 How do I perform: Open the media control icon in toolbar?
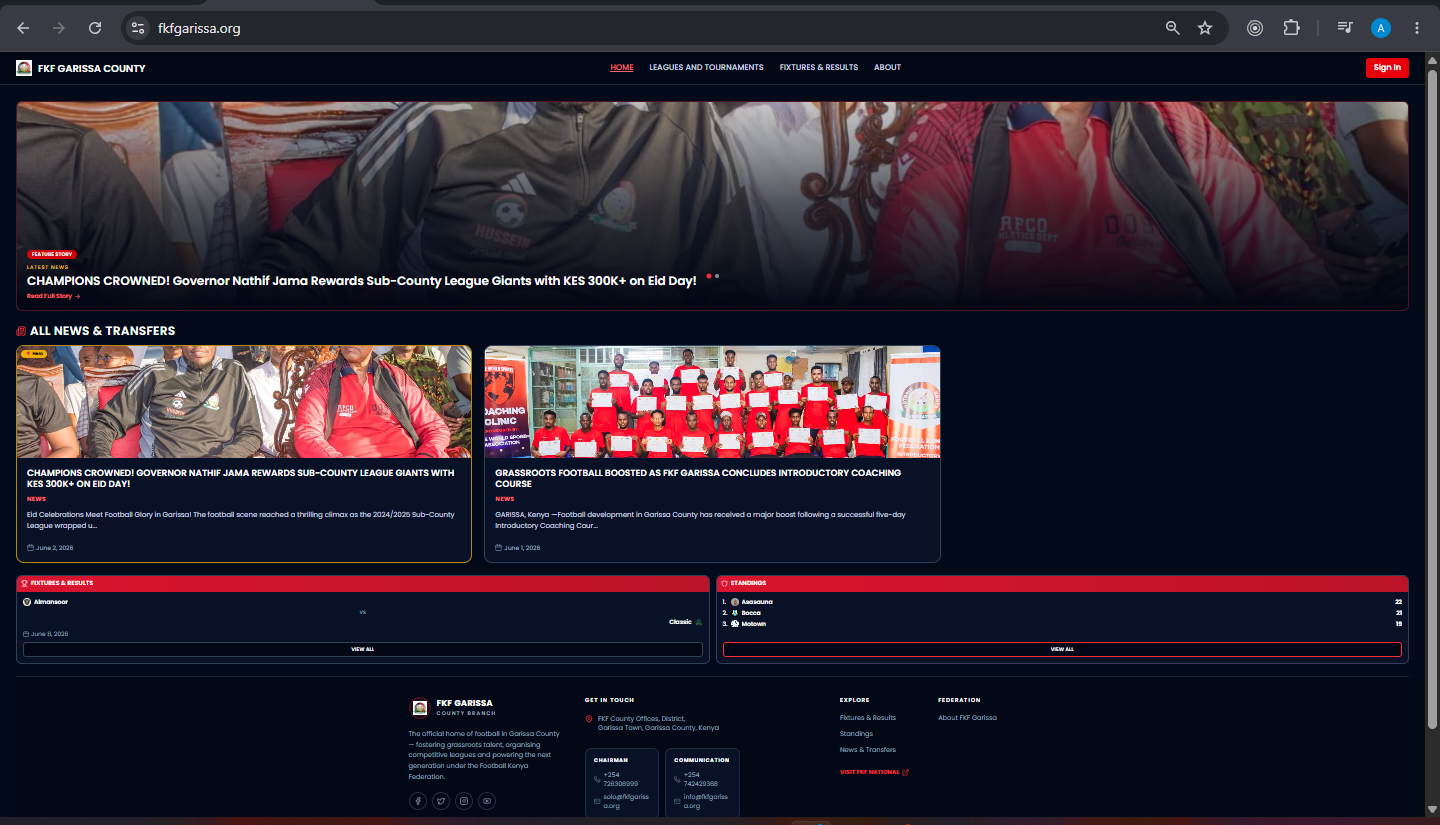(1345, 28)
